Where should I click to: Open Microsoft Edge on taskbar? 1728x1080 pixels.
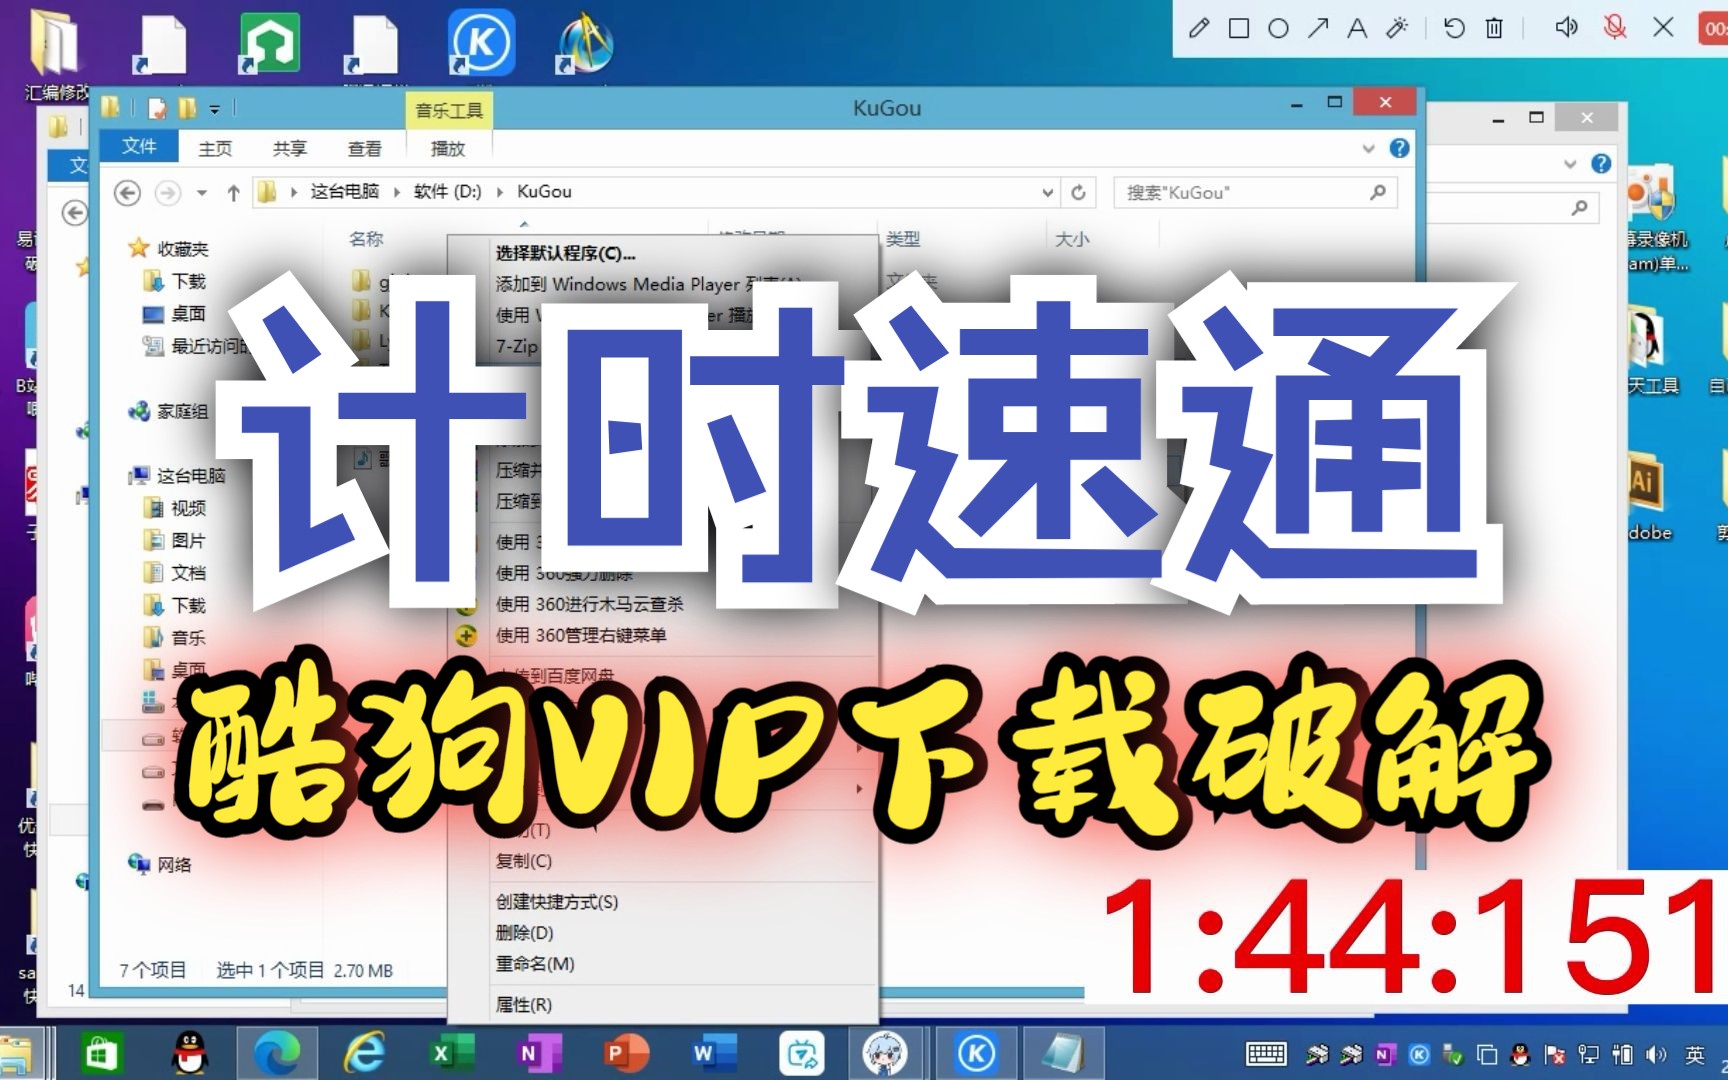277,1054
